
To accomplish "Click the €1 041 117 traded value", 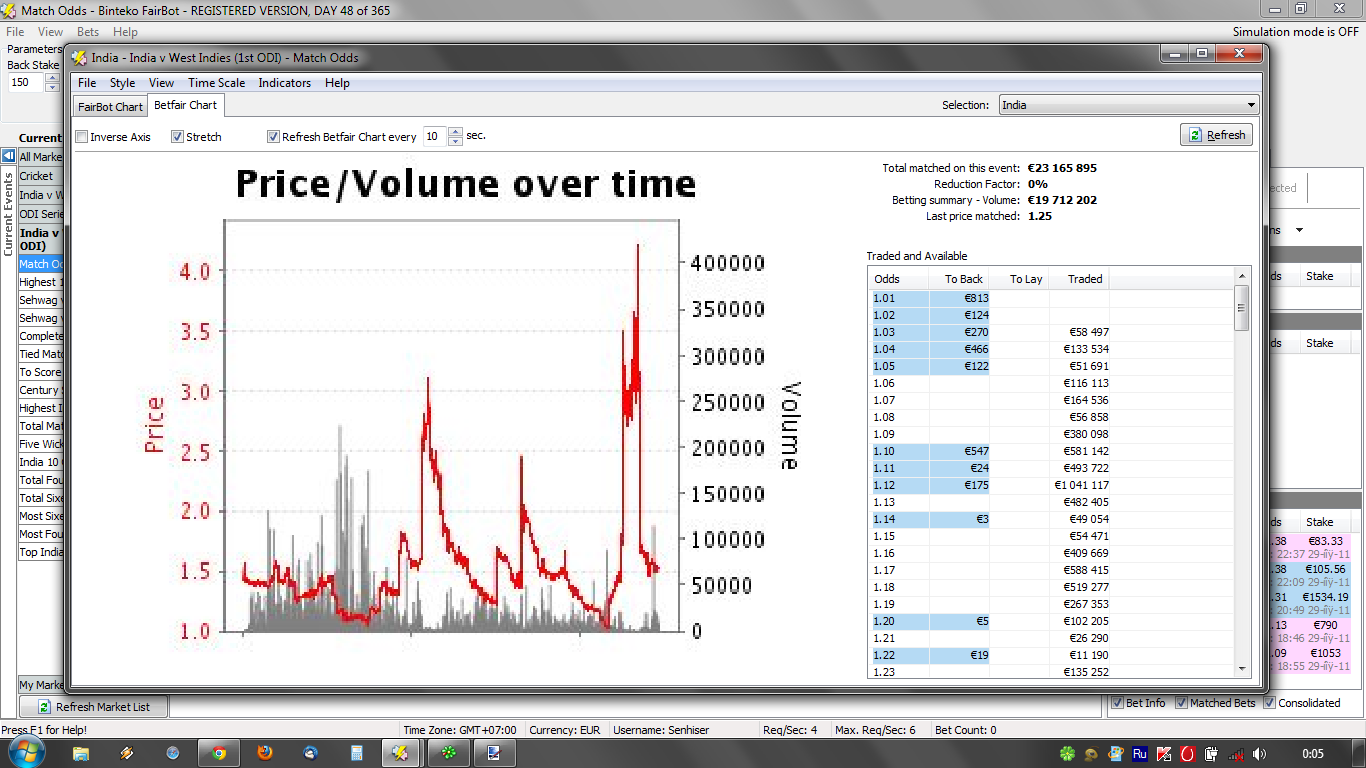I will click(1081, 485).
